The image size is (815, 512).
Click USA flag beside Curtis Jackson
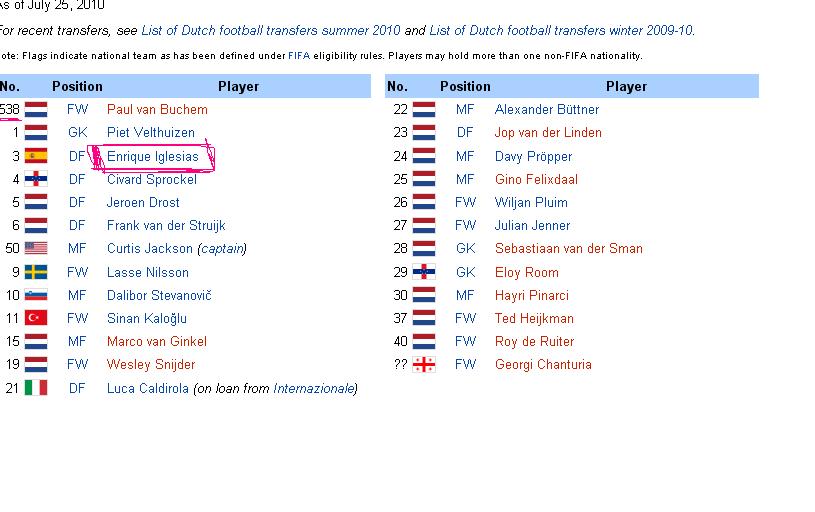click(x=36, y=249)
